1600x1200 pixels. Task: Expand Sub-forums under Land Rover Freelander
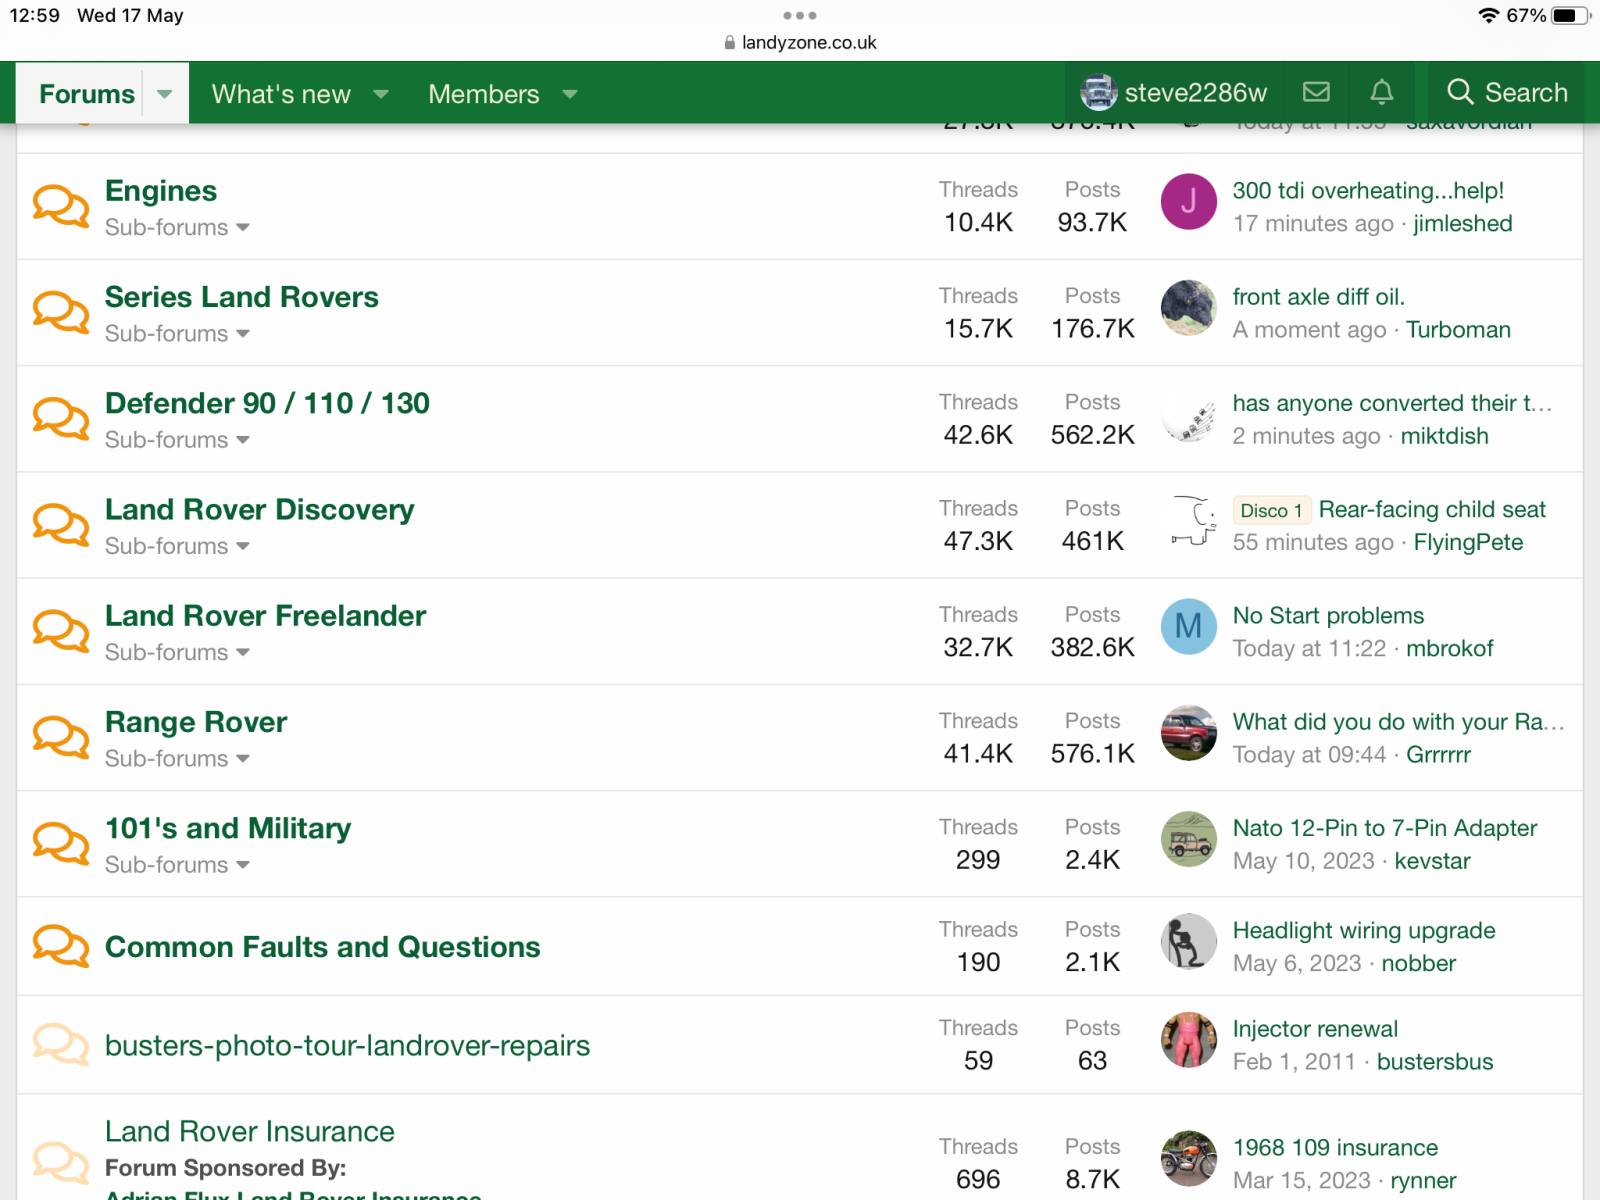(177, 652)
